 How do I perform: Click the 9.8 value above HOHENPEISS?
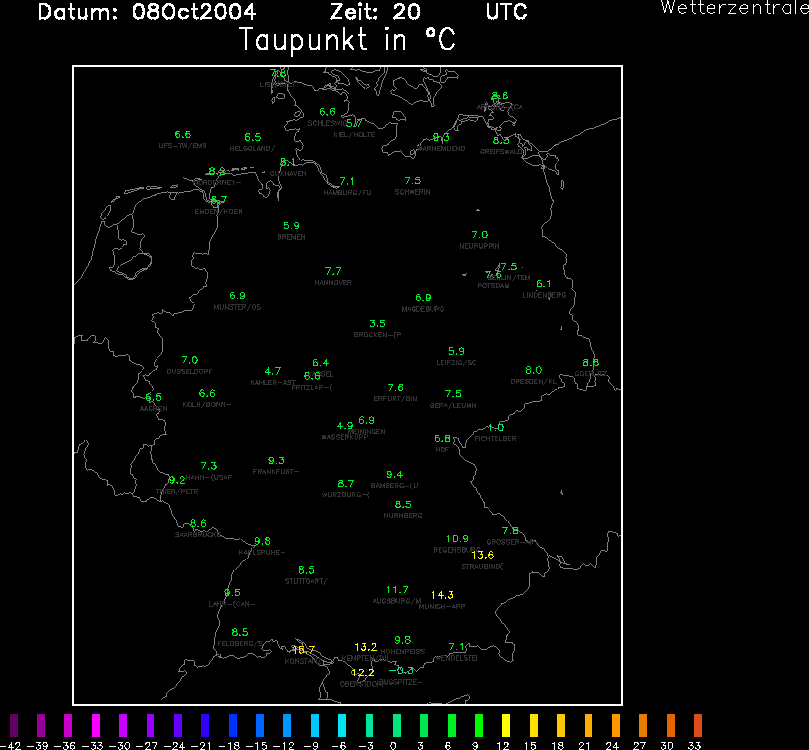[x=403, y=640]
